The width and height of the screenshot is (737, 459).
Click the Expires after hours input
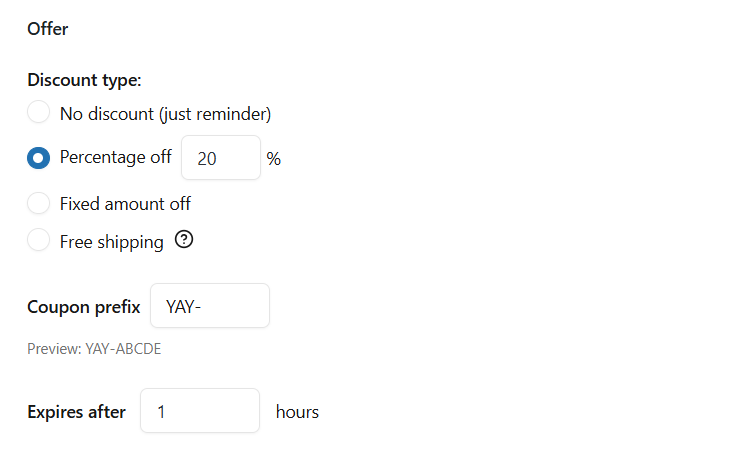[x=199, y=411]
